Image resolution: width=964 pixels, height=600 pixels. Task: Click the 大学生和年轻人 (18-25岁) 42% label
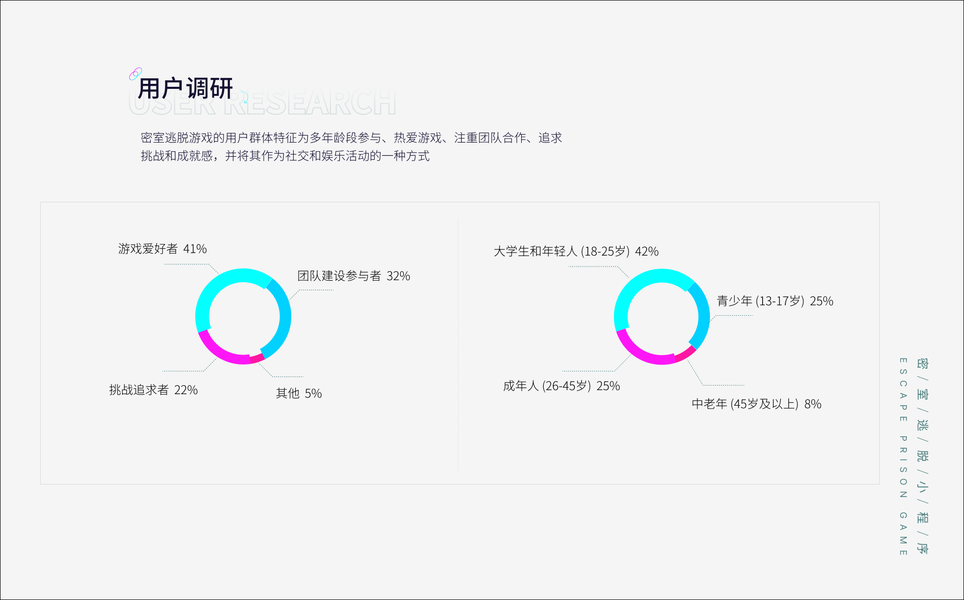pyautogui.click(x=575, y=251)
